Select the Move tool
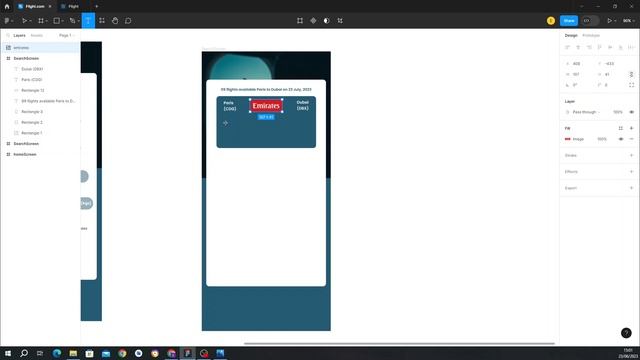Screen dimensions: 640x360 (x=24, y=21)
